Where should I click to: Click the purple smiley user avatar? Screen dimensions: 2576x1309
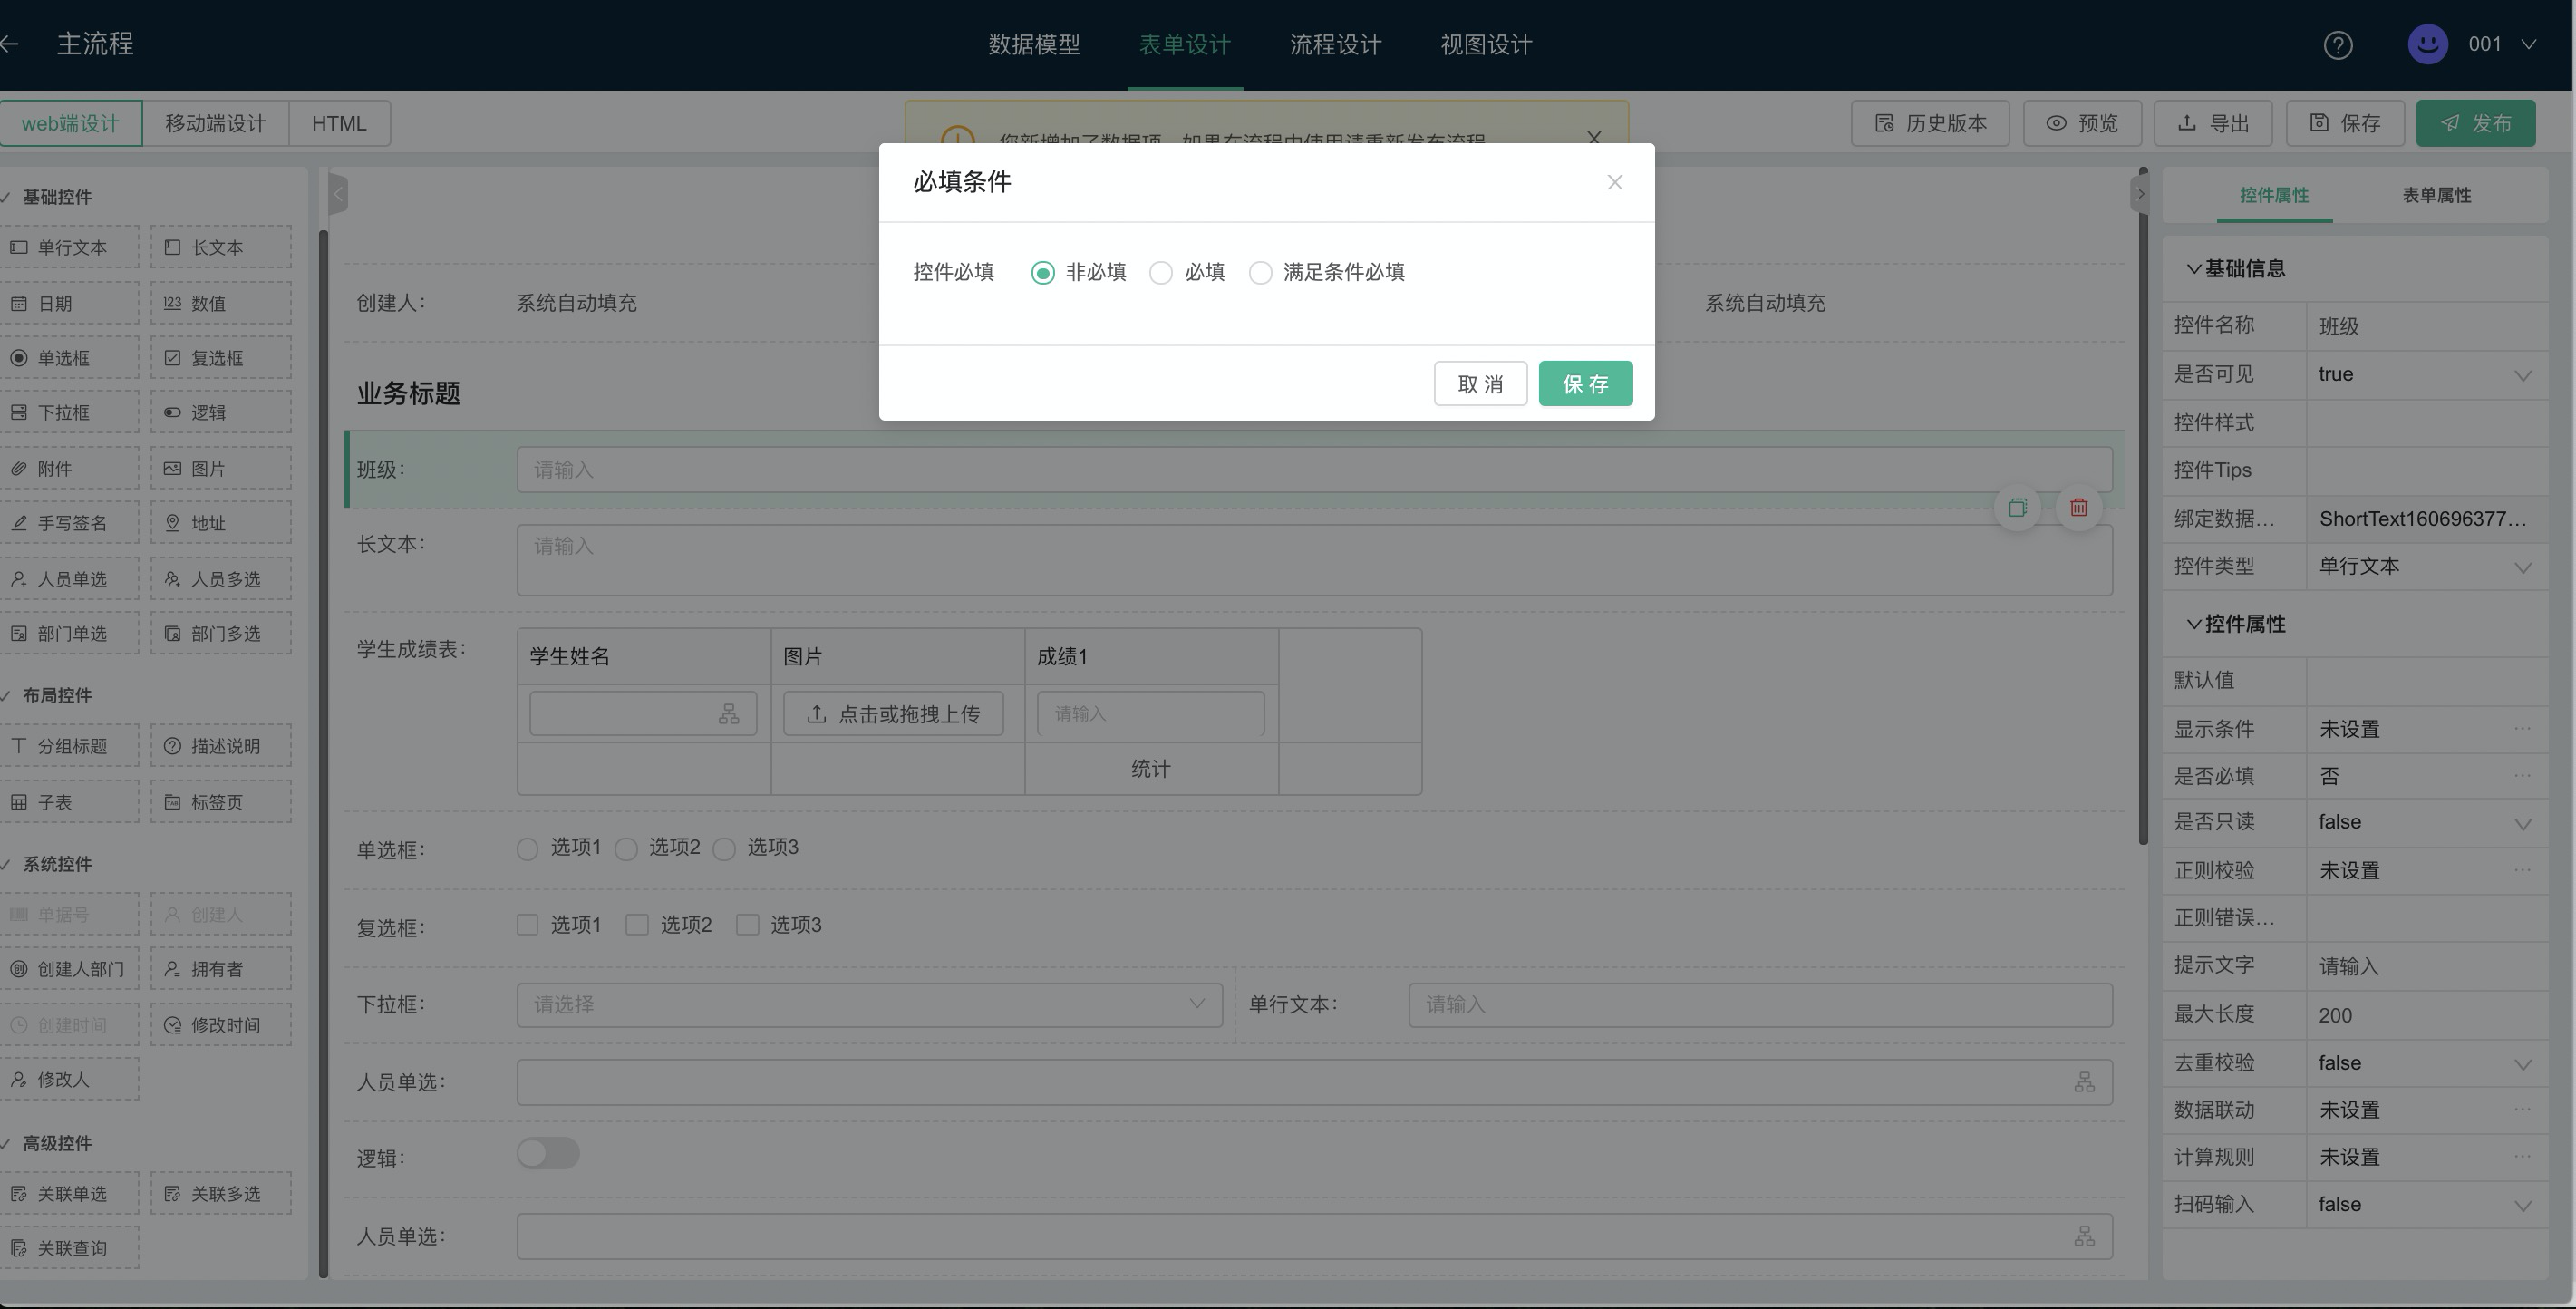[2427, 44]
